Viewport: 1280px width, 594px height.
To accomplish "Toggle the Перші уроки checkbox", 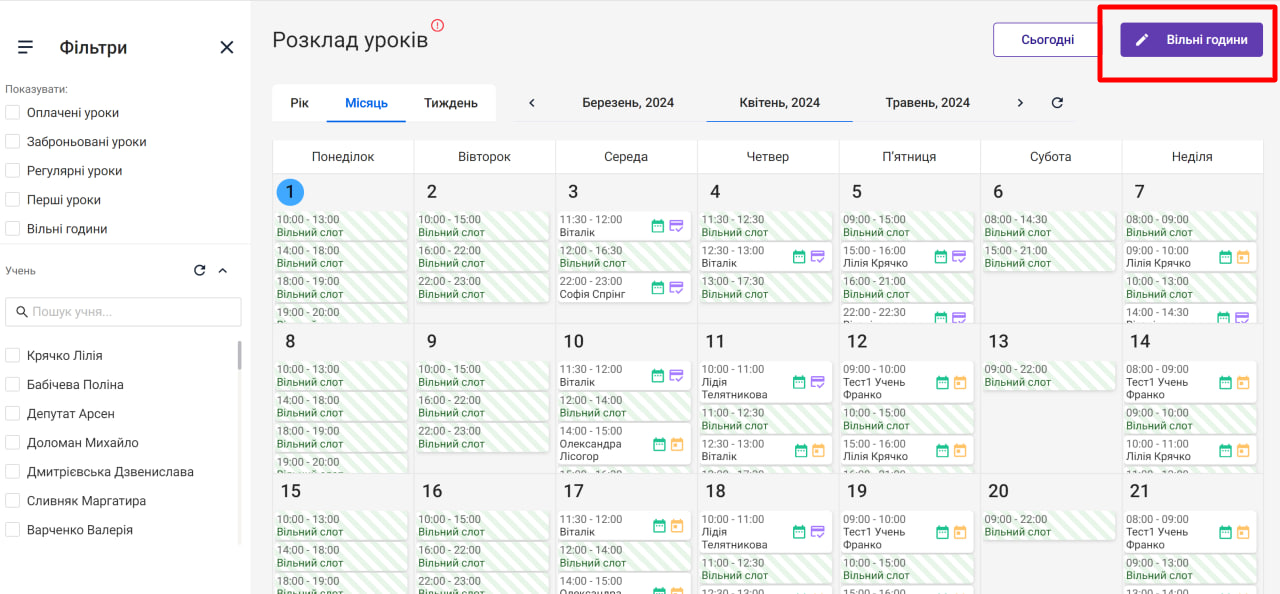I will pos(13,200).
